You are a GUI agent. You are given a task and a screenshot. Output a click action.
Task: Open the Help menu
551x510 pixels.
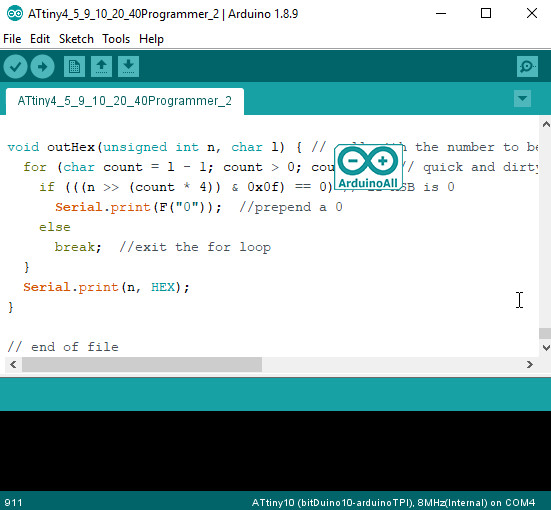tap(151, 39)
